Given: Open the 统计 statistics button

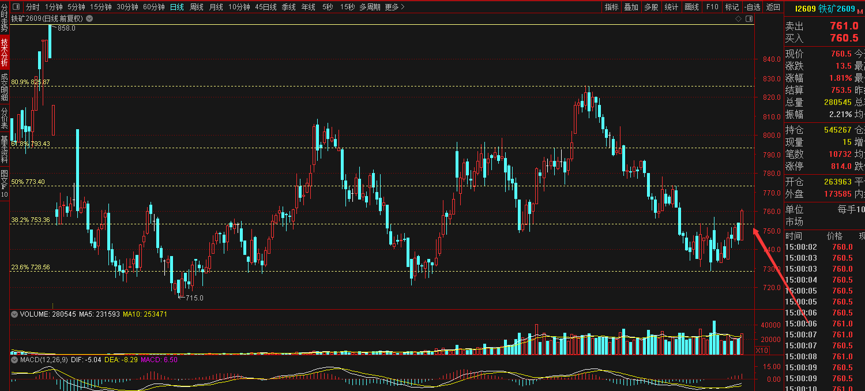Looking at the screenshot, I should (x=671, y=7).
